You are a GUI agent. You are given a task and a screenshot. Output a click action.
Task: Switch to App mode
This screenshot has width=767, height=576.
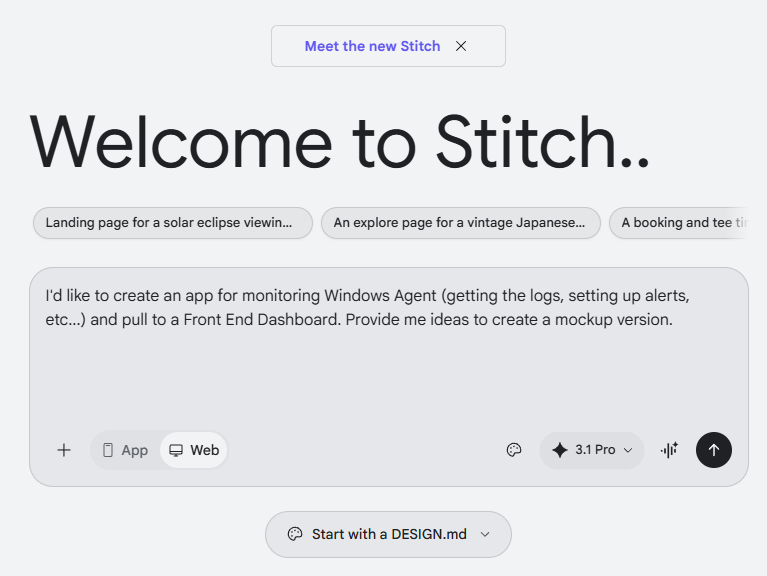pos(125,450)
